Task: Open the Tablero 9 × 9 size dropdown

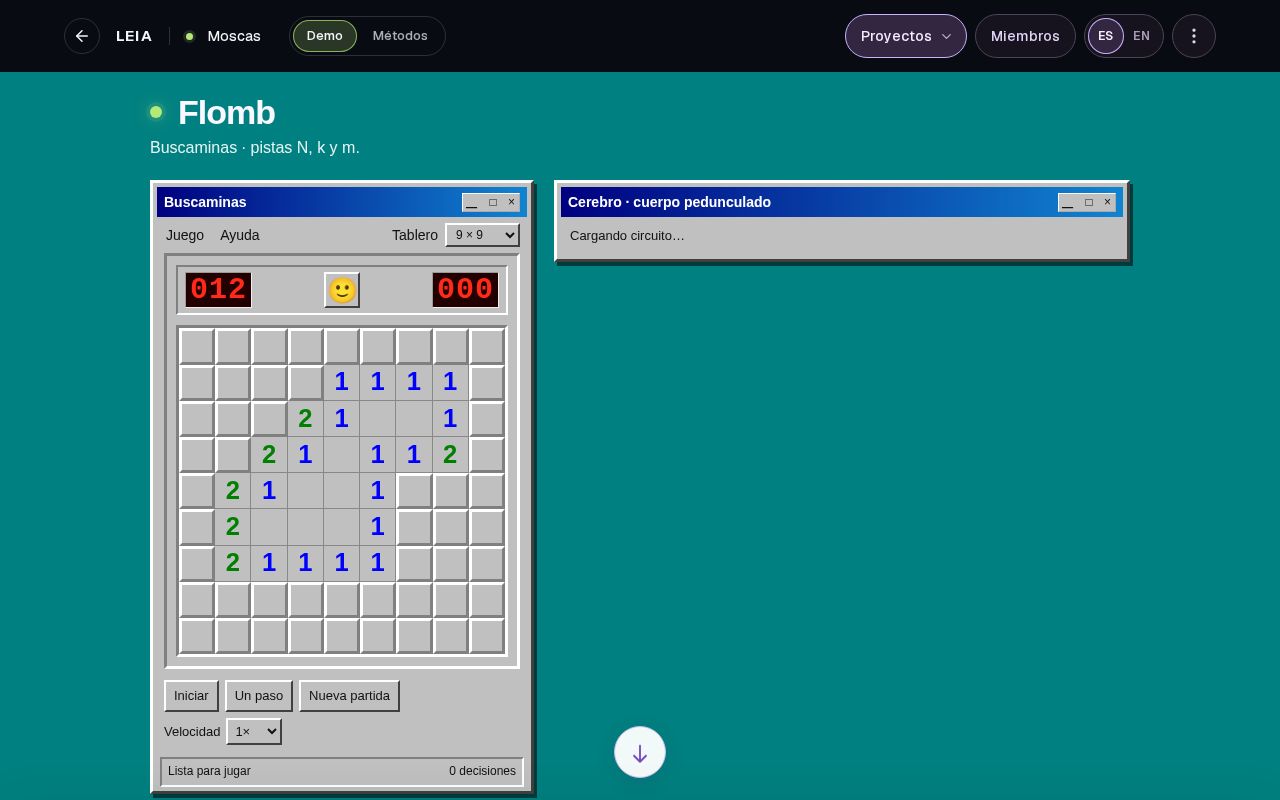Action: click(x=482, y=235)
